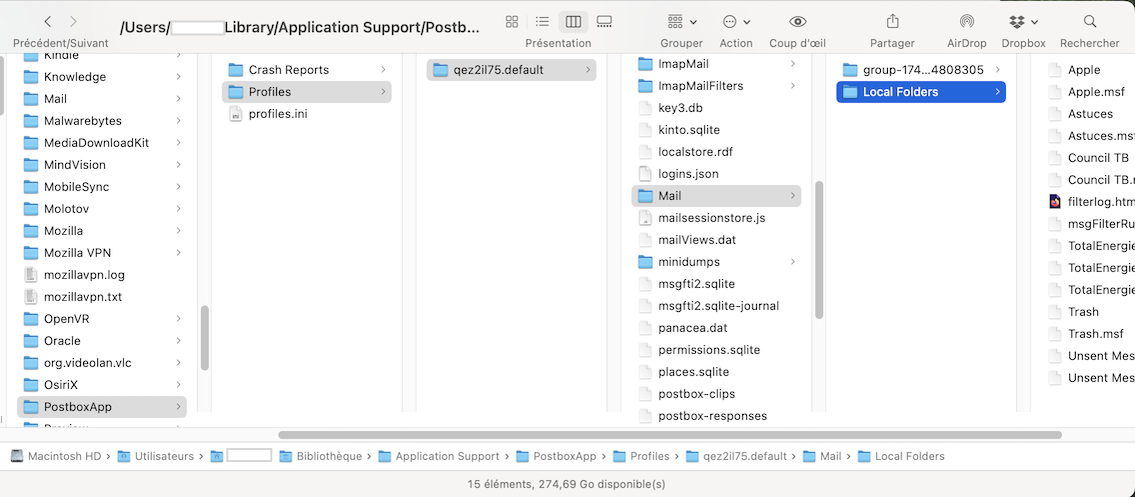Image resolution: width=1135 pixels, height=497 pixels.
Task: Expand the MediaDownloadKit folder chevron
Action: click(178, 143)
